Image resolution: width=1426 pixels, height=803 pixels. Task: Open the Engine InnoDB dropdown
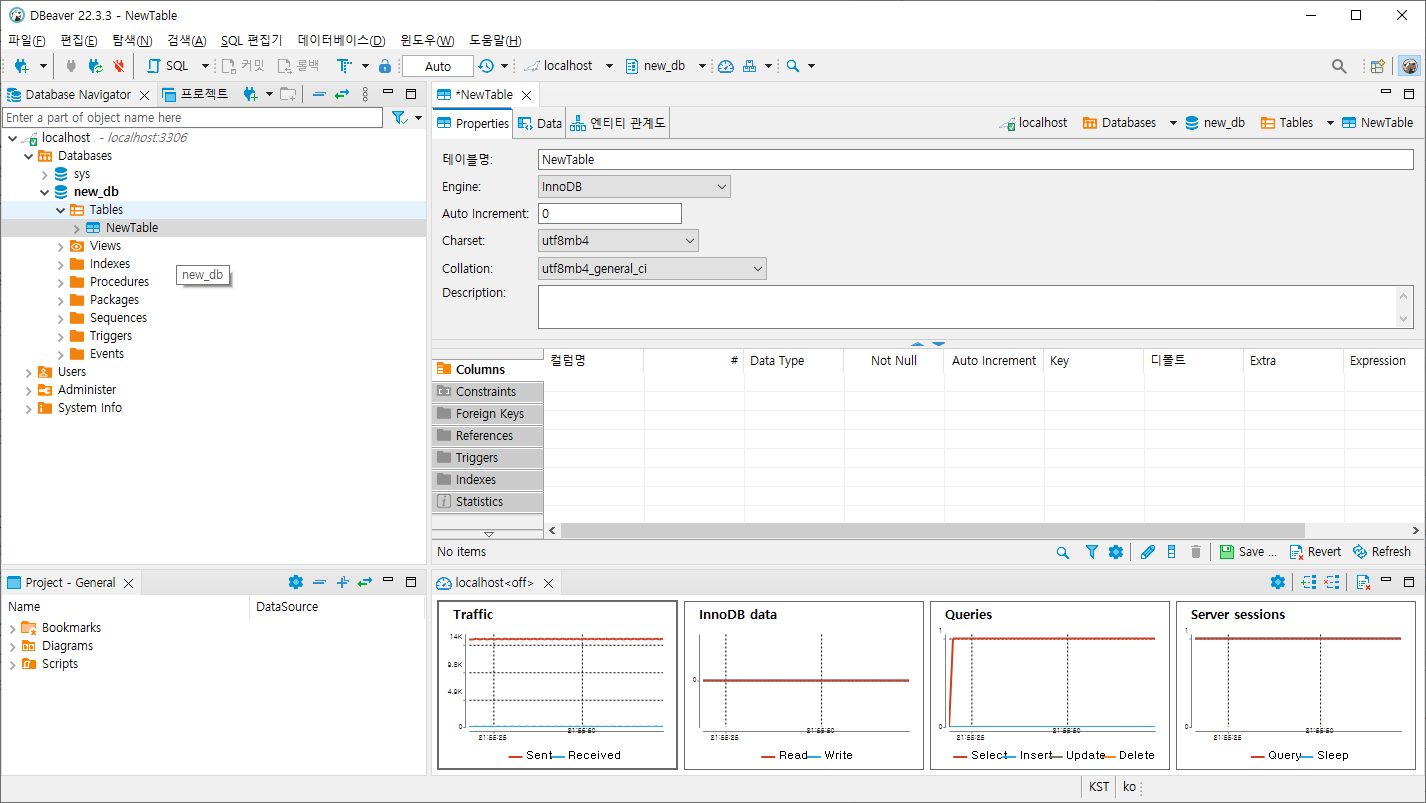click(x=634, y=187)
